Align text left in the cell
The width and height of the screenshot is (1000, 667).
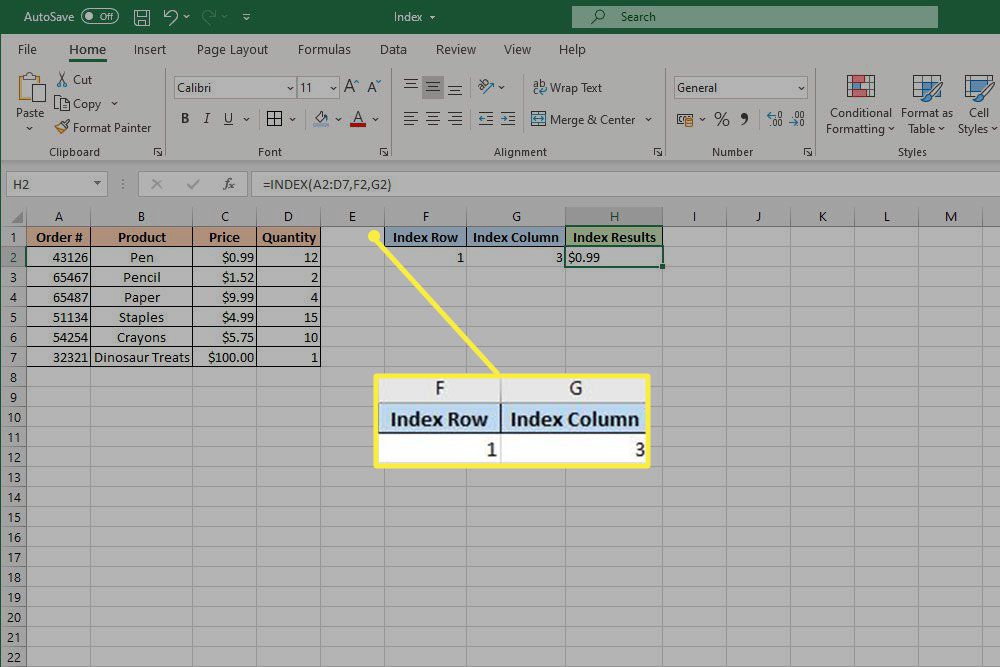[411, 119]
